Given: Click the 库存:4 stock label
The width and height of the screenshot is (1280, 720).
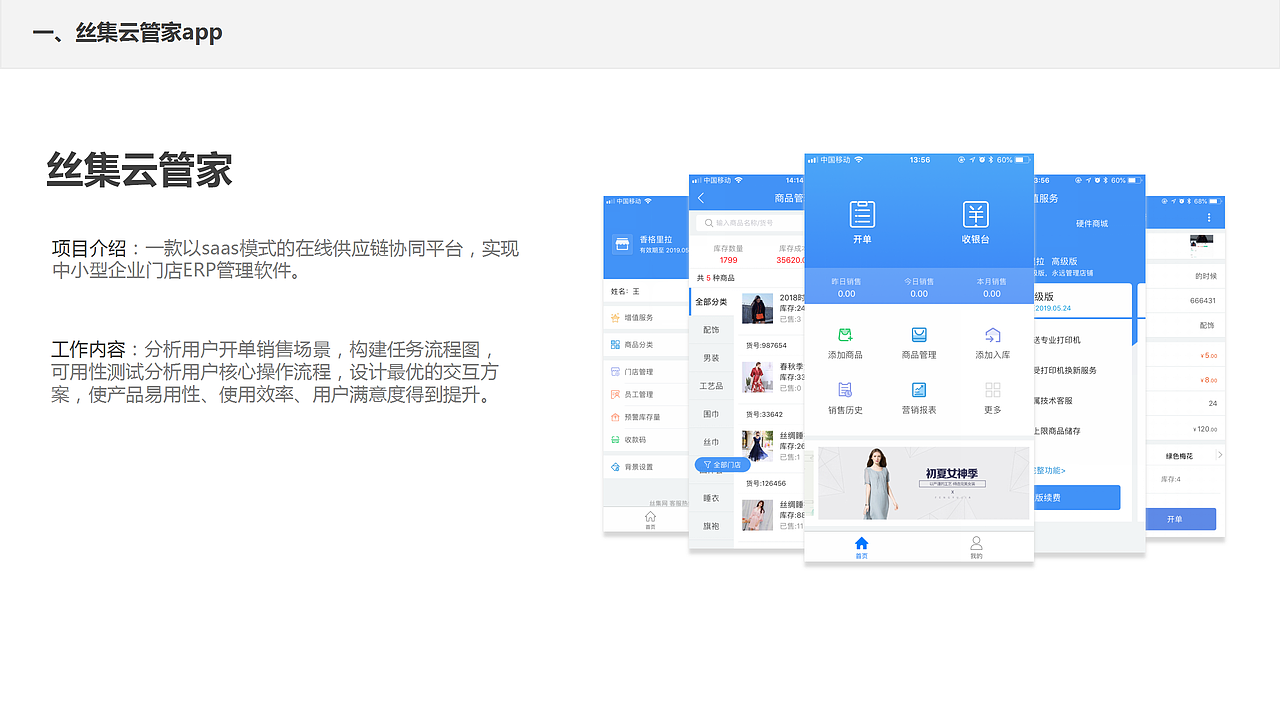Looking at the screenshot, I should (x=1170, y=479).
